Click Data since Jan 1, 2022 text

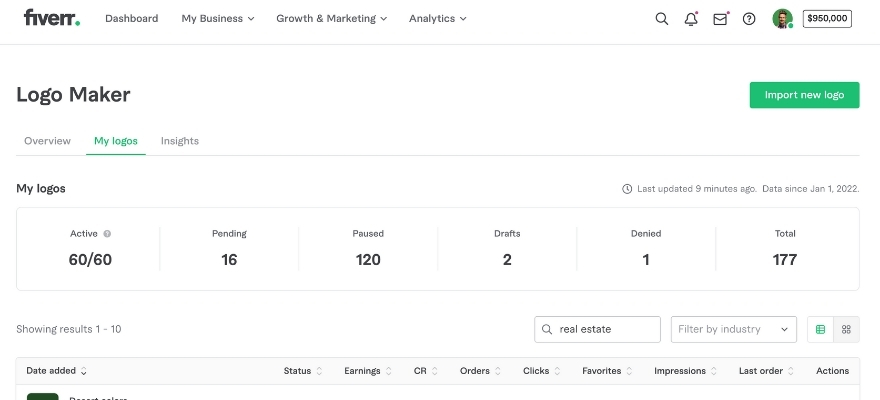(810, 189)
